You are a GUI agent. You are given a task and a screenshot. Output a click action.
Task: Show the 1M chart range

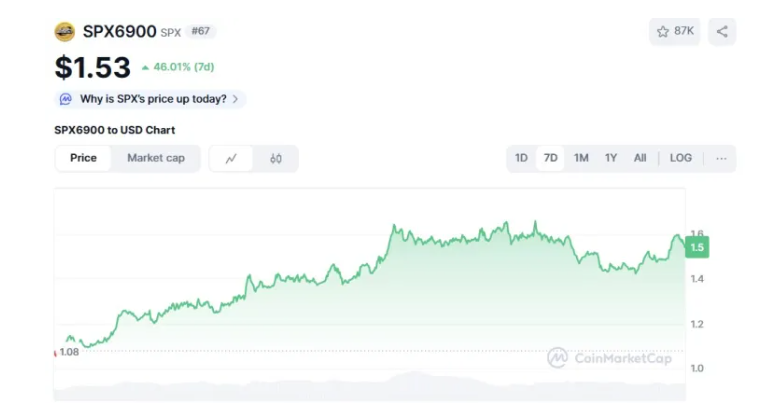coord(581,158)
